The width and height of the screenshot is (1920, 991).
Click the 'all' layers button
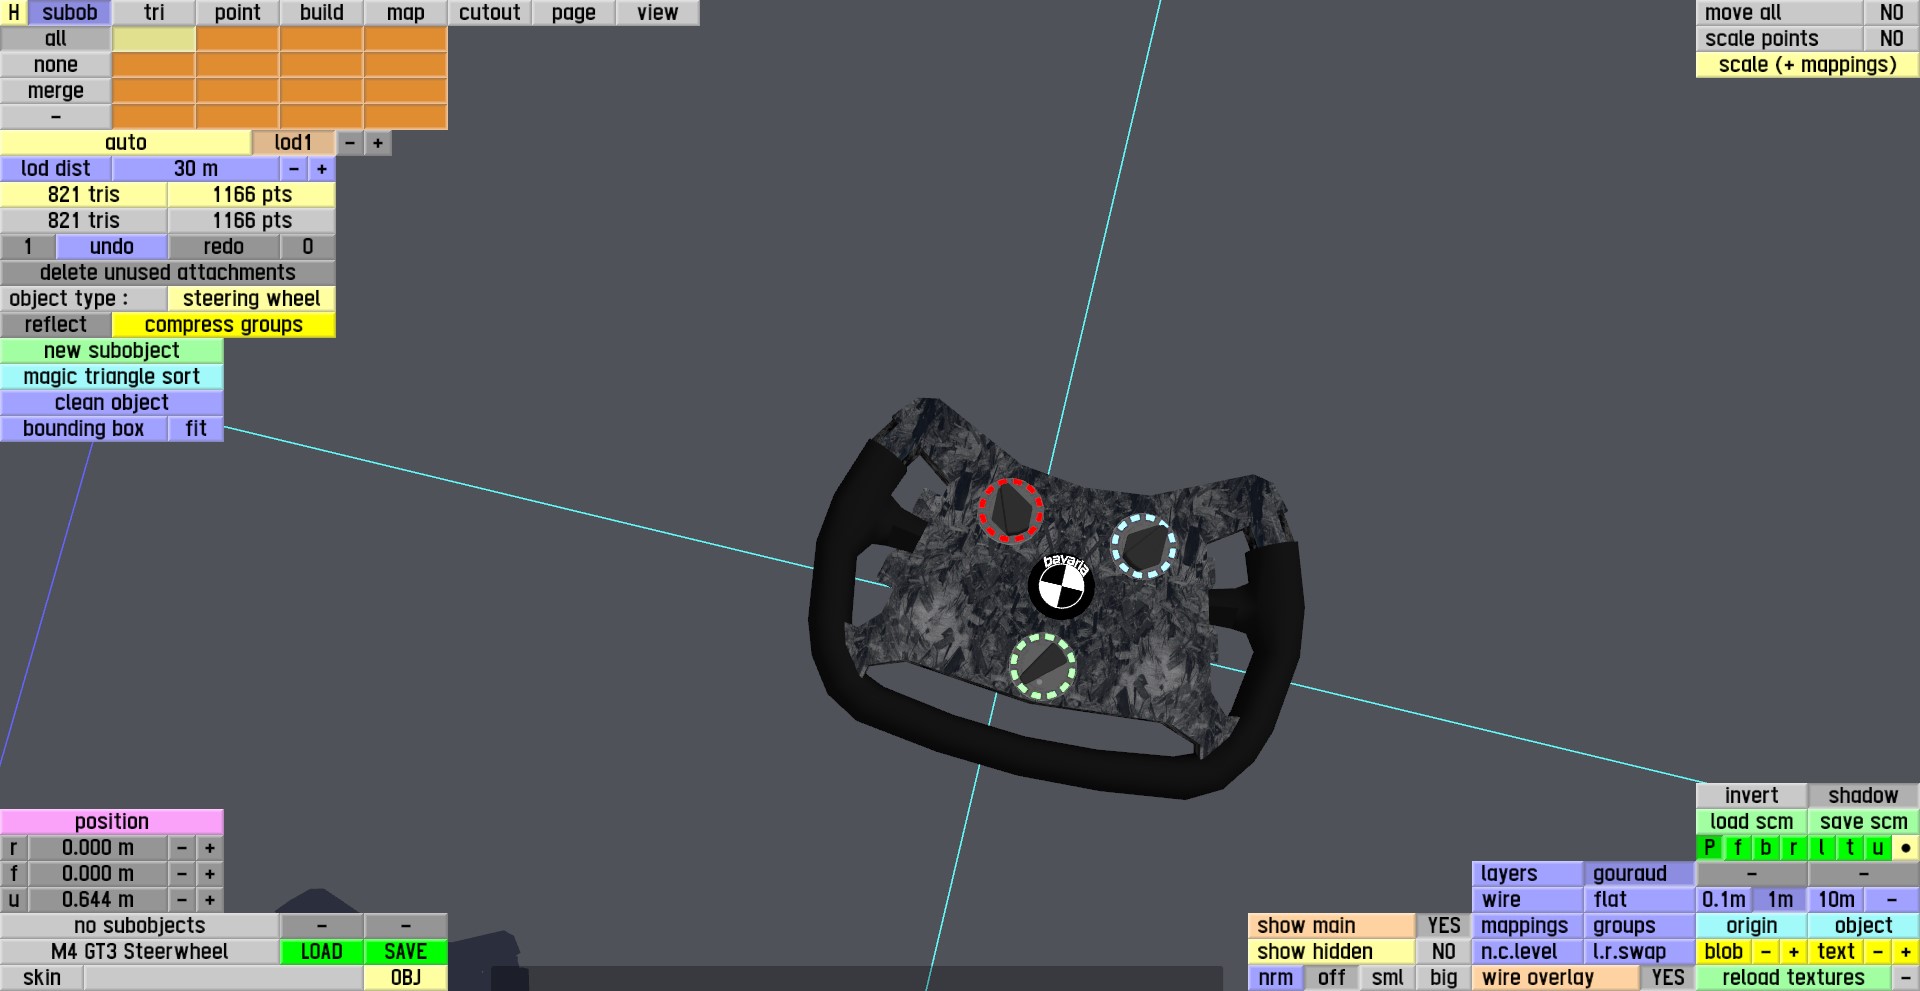[56, 39]
